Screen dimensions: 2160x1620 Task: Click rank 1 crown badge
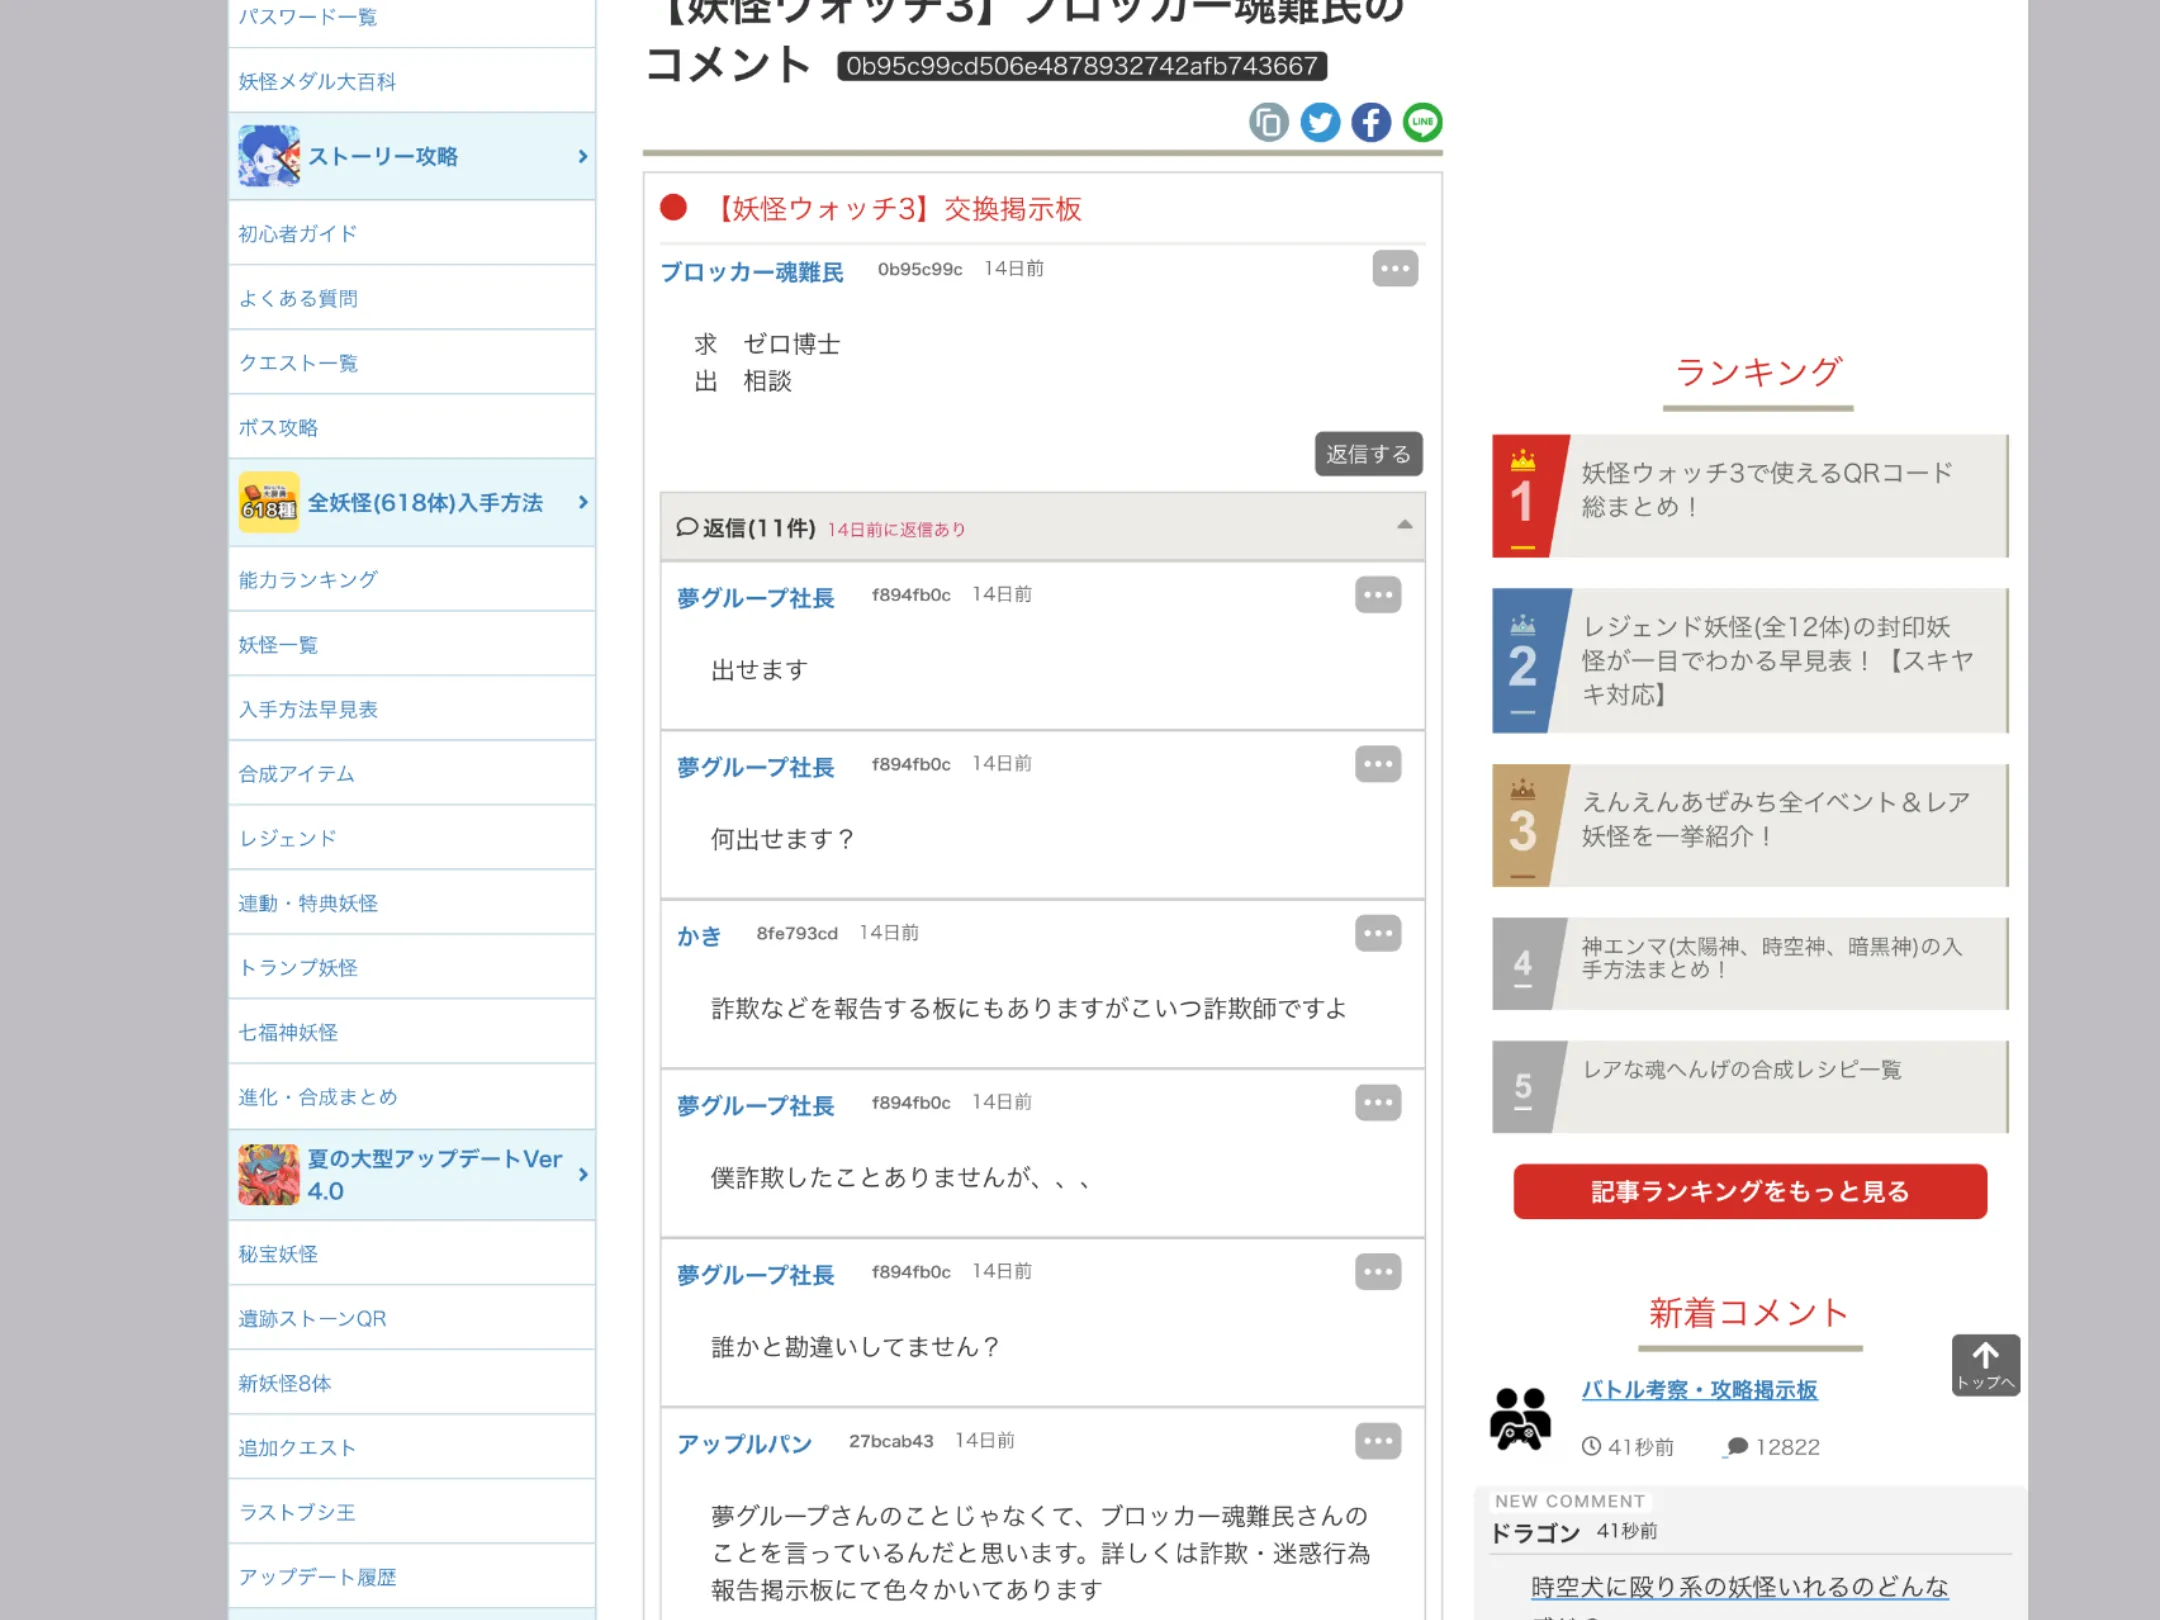[x=1523, y=496]
